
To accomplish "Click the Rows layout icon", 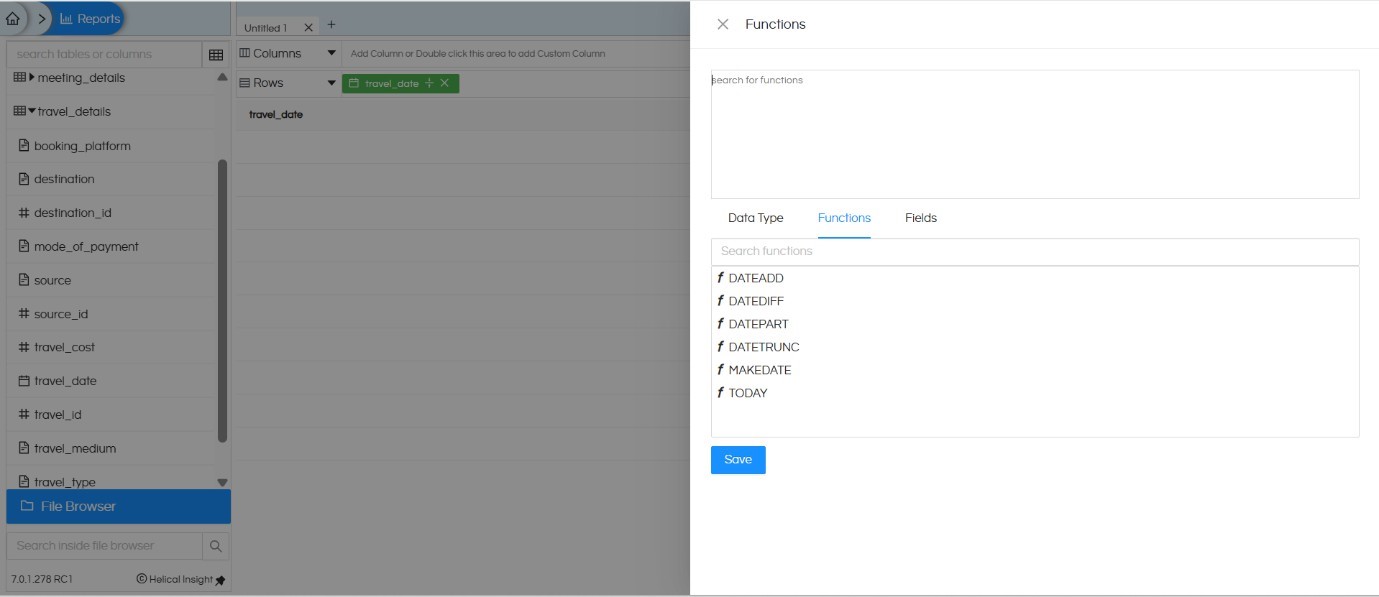I will coord(245,83).
